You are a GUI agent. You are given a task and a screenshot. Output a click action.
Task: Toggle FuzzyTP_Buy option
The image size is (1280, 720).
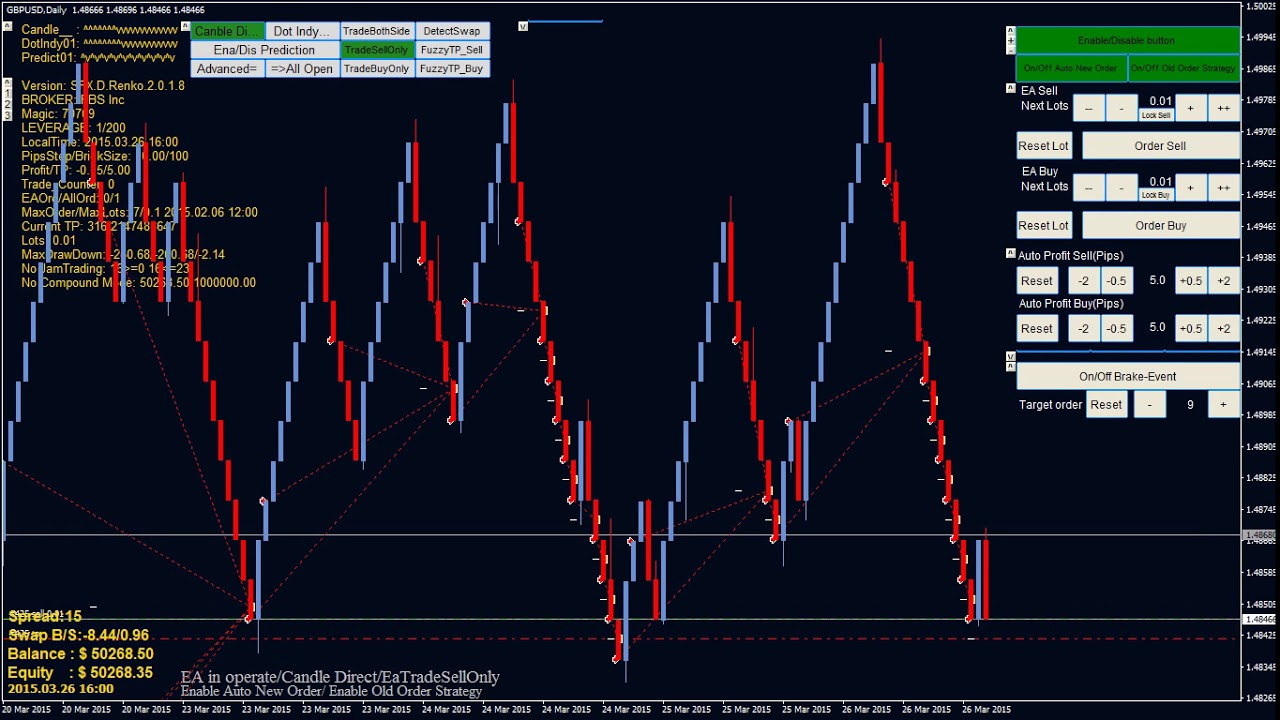[x=452, y=69]
